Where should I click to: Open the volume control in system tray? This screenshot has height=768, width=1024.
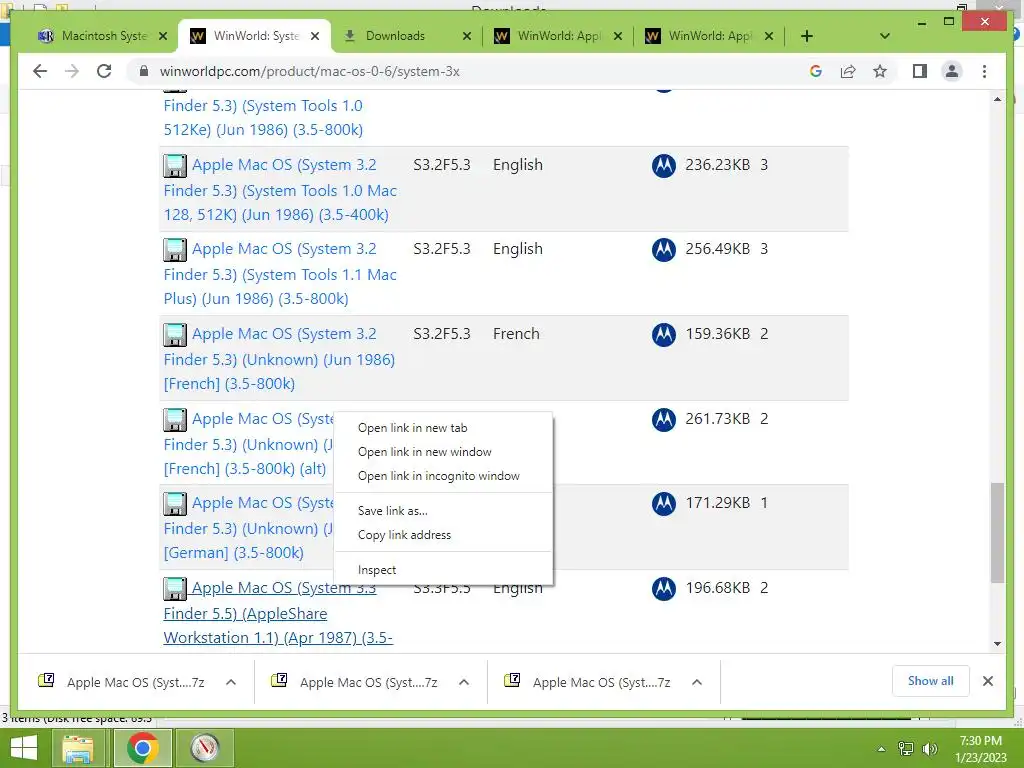(929, 748)
